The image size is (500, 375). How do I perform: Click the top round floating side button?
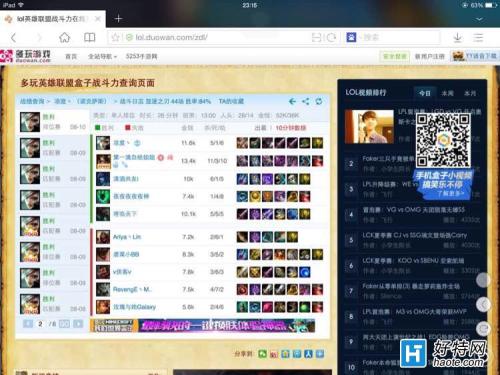coord(483,280)
